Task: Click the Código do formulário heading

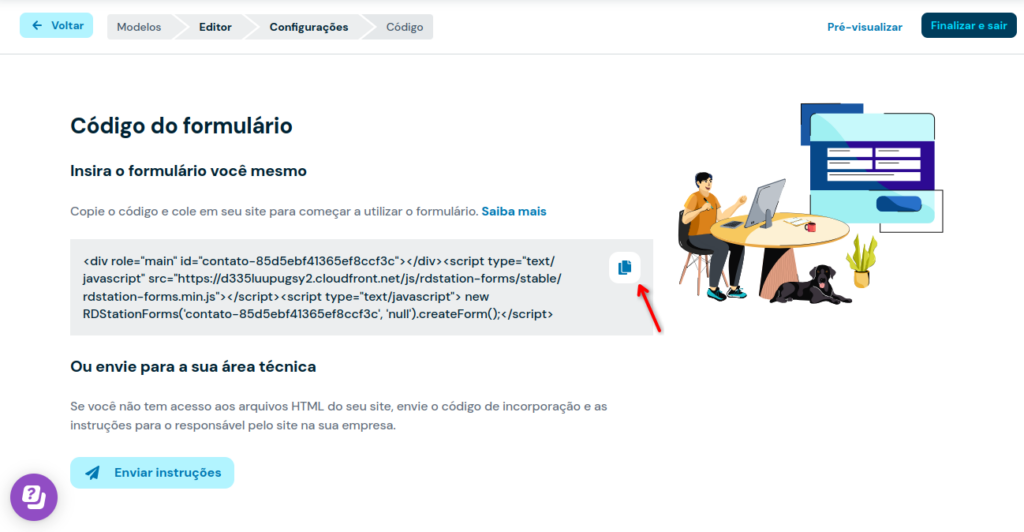Action: 181,126
